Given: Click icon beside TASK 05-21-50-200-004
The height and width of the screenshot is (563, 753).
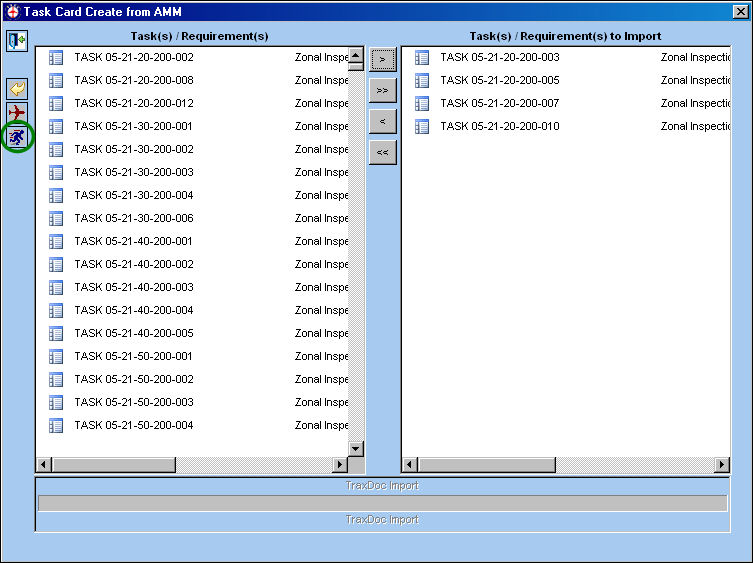Looking at the screenshot, I should pyautogui.click(x=56, y=426).
